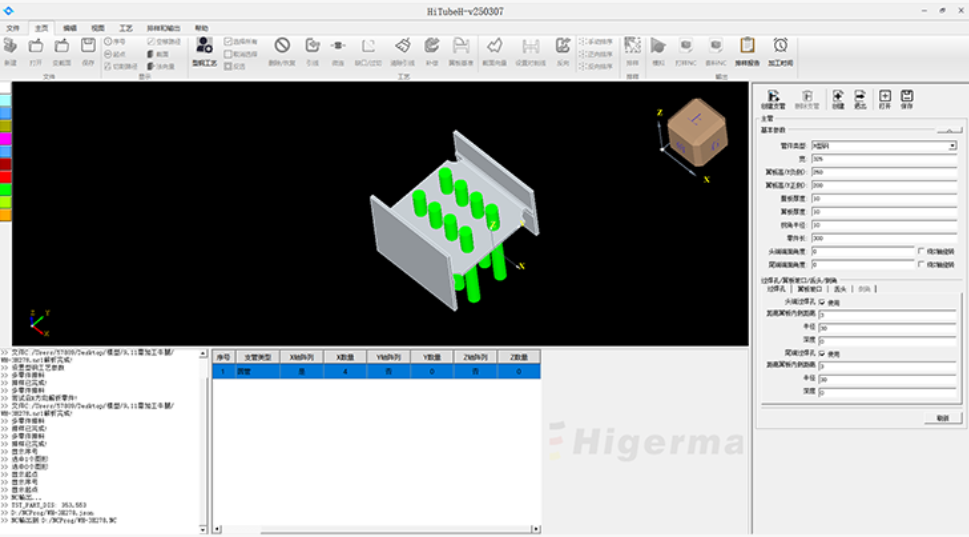Expand the 基本参数 section button
This screenshot has width=969, height=537.
[948, 130]
